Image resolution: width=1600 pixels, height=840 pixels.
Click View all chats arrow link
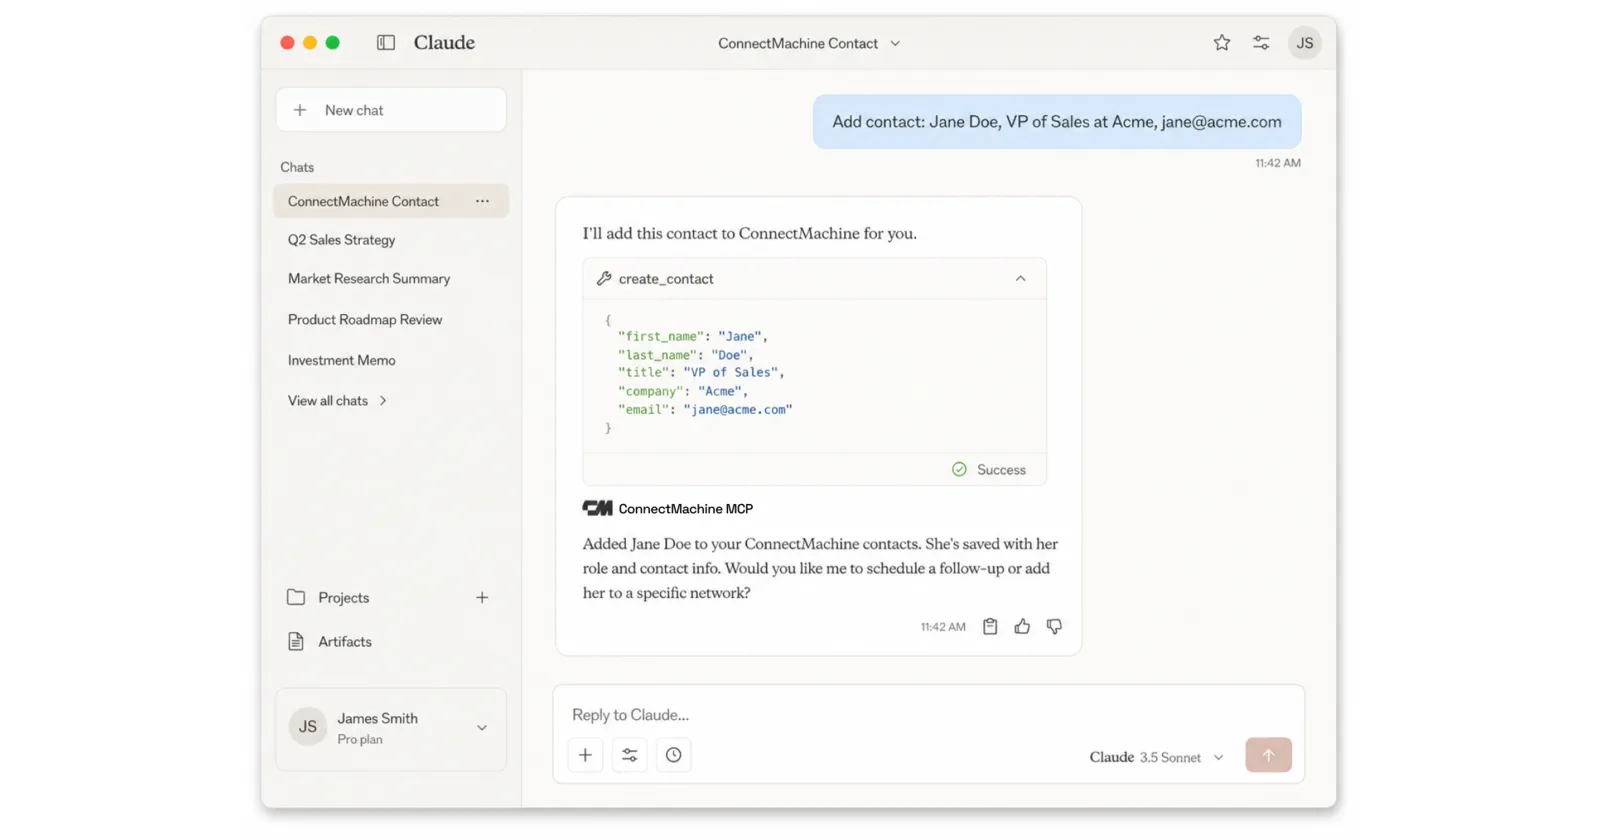[338, 401]
